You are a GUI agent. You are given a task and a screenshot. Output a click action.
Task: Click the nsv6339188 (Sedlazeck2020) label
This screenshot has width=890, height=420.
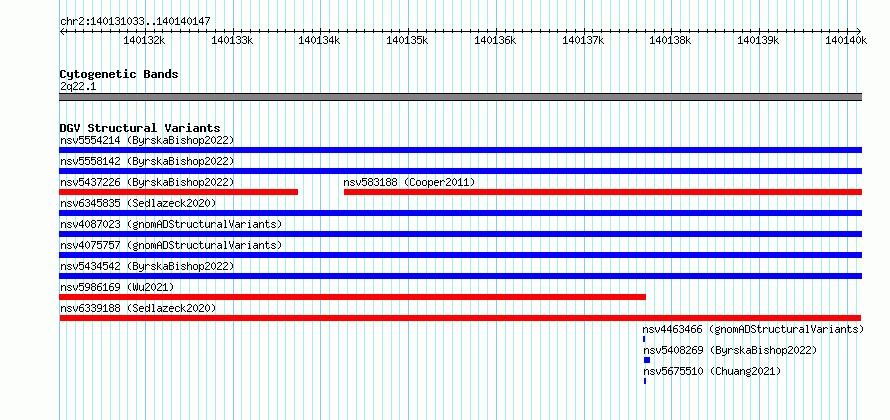pyautogui.click(x=138, y=308)
